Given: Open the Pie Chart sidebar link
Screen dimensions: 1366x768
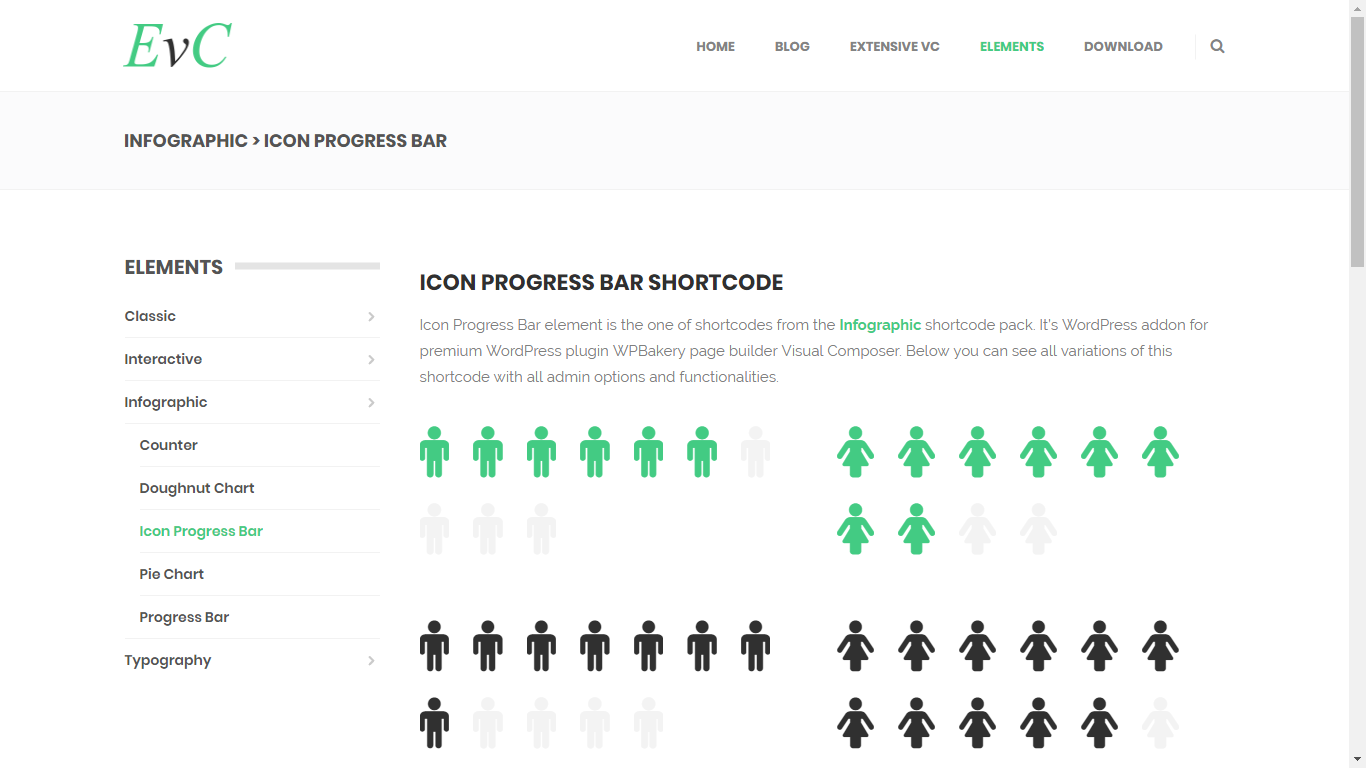Looking at the screenshot, I should tap(171, 574).
